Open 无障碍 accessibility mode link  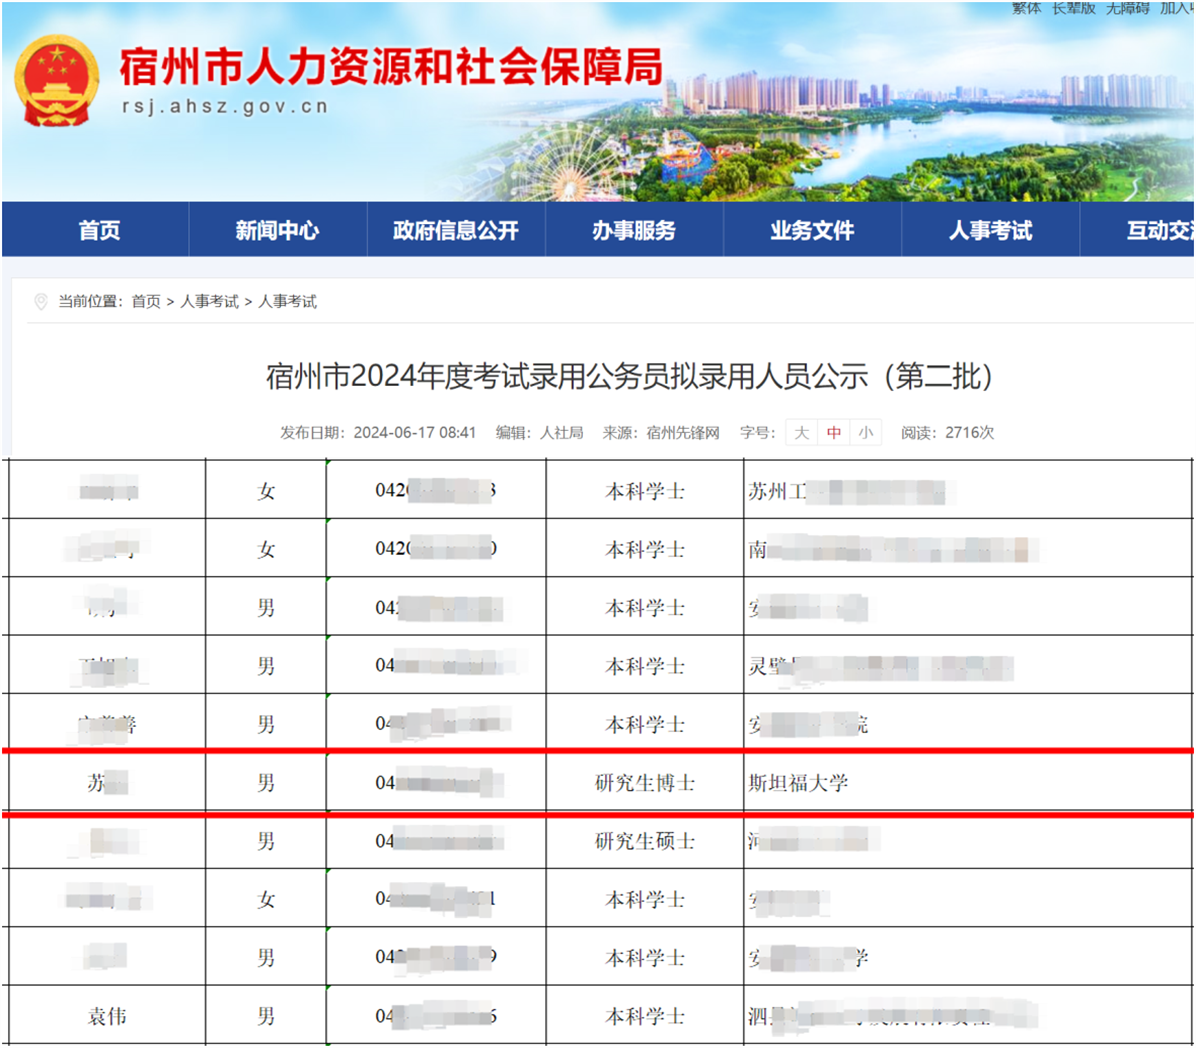tap(1127, 8)
